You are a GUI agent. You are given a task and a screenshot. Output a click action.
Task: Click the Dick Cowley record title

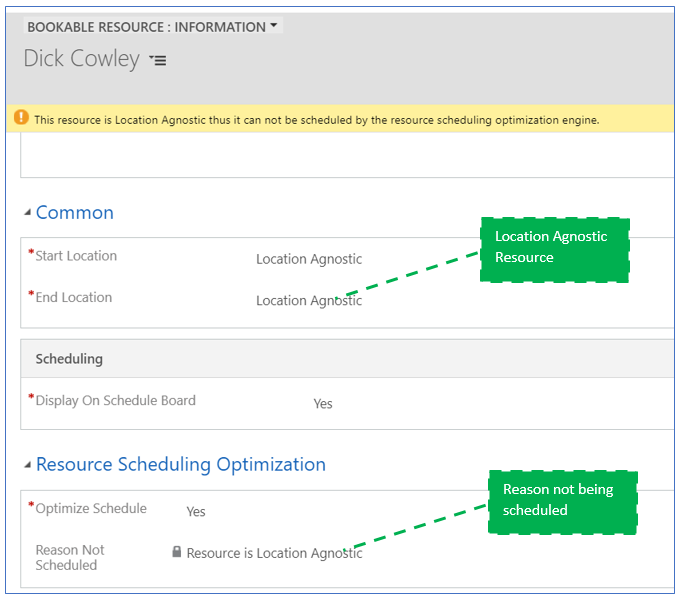pyautogui.click(x=82, y=59)
